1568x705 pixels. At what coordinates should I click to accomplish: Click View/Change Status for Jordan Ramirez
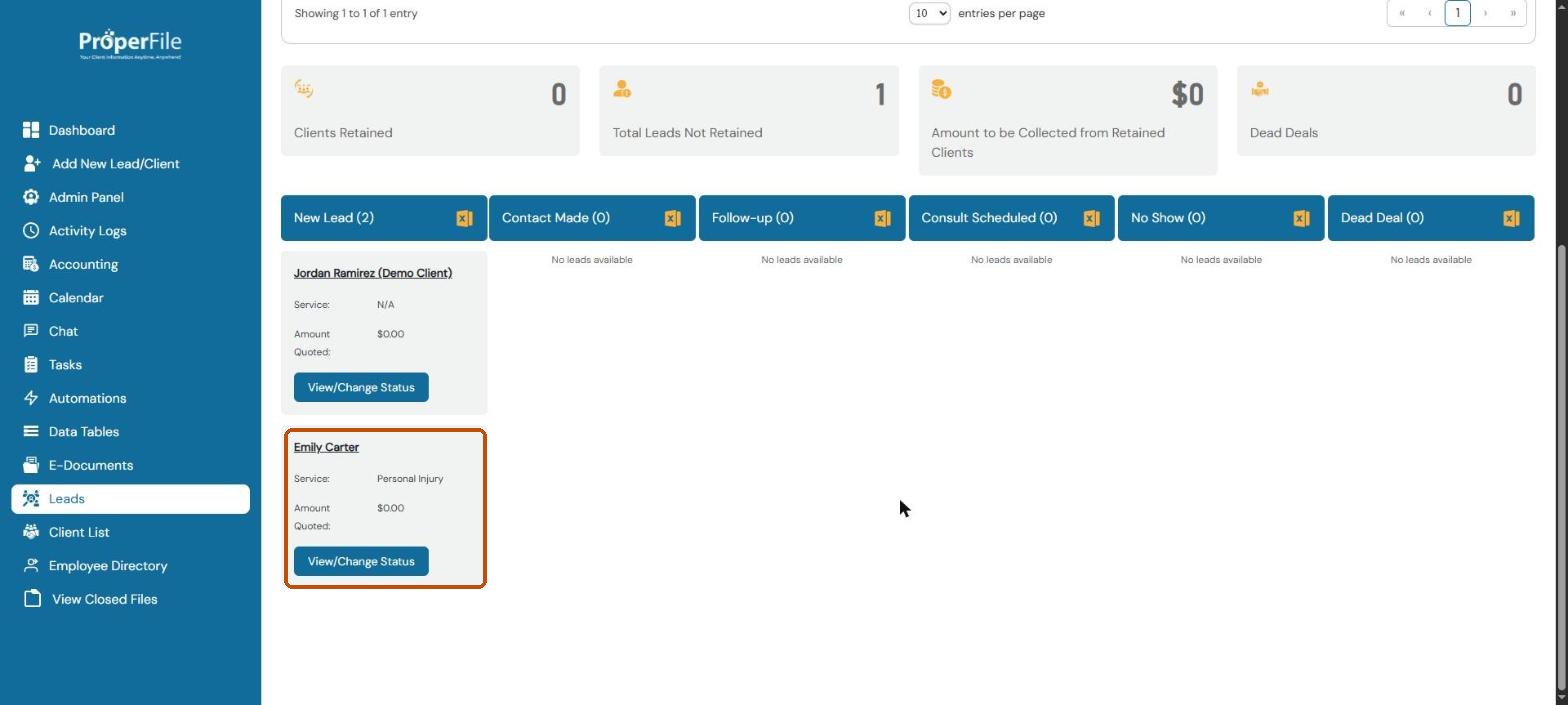pos(361,388)
